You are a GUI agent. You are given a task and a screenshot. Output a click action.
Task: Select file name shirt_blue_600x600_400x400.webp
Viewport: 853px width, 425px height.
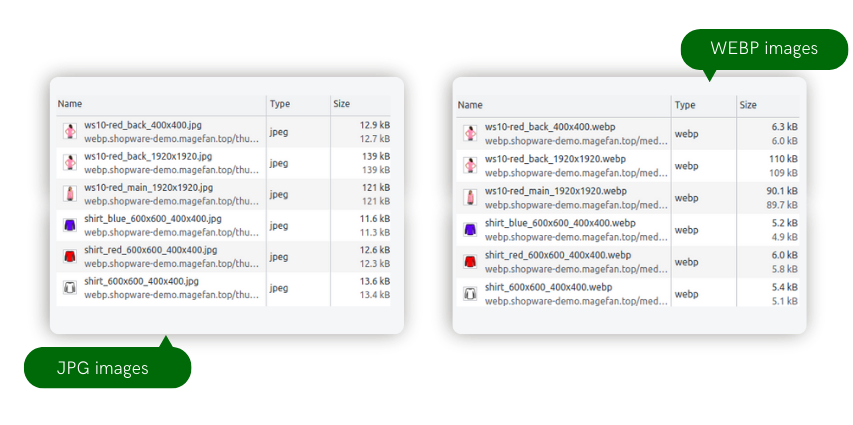[x=560, y=224]
